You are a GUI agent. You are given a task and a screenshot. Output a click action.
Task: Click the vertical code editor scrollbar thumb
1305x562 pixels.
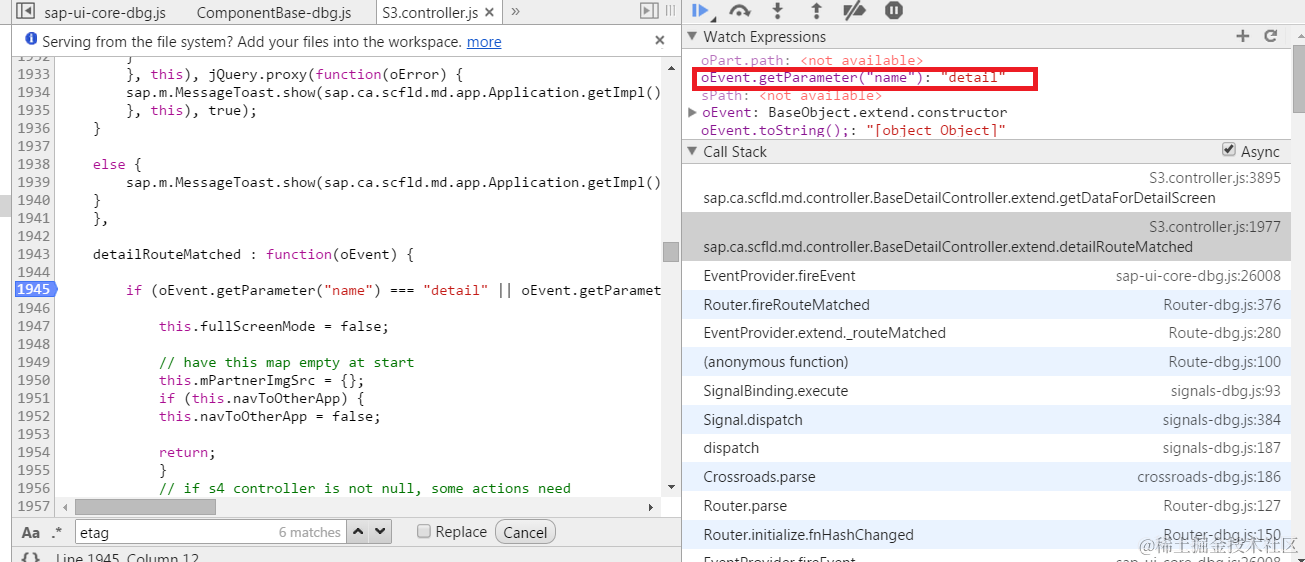671,252
